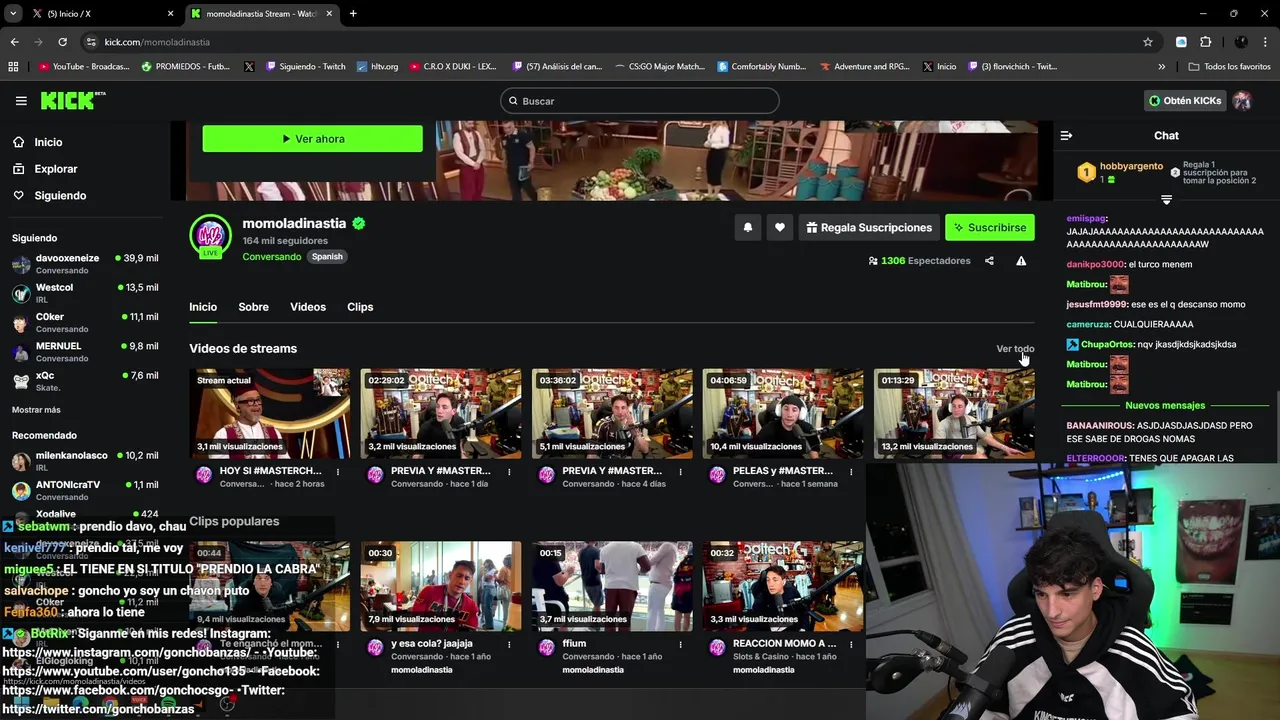This screenshot has height=720, width=1280.
Task: Switch to the Inicio channel tab
Action: pyautogui.click(x=203, y=307)
